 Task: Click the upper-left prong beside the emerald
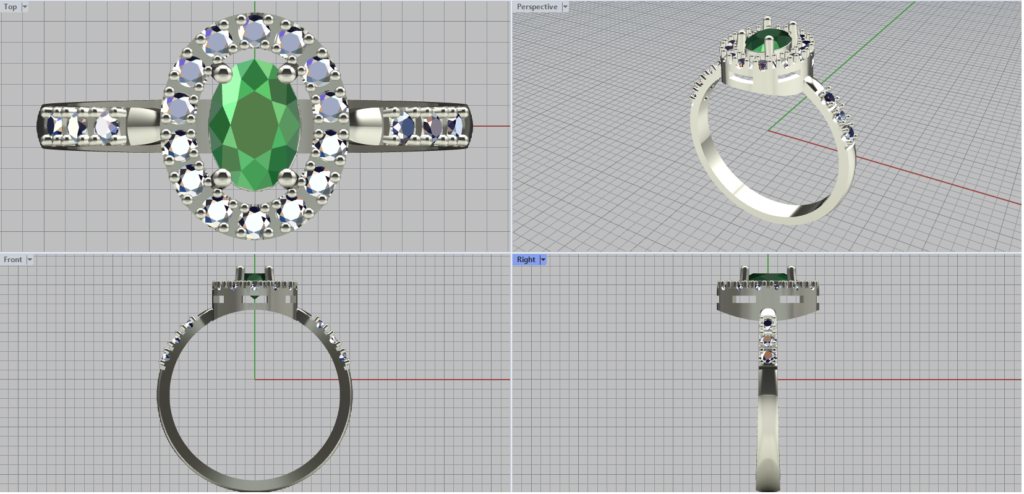(x=221, y=72)
